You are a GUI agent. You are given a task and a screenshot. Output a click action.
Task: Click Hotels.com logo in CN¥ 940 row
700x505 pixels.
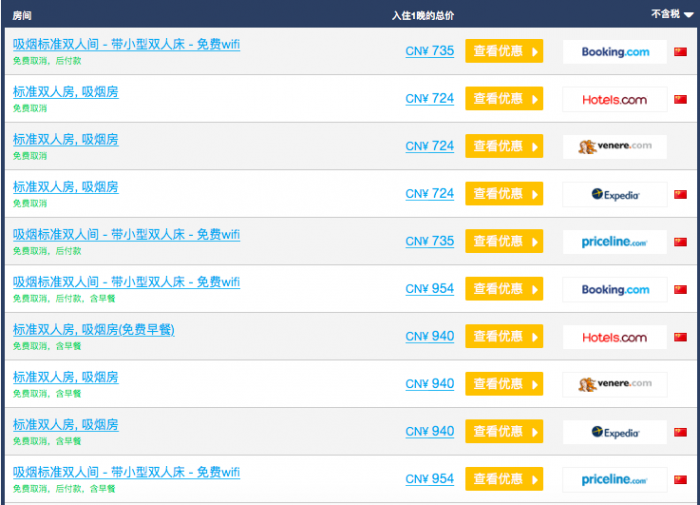click(x=615, y=337)
